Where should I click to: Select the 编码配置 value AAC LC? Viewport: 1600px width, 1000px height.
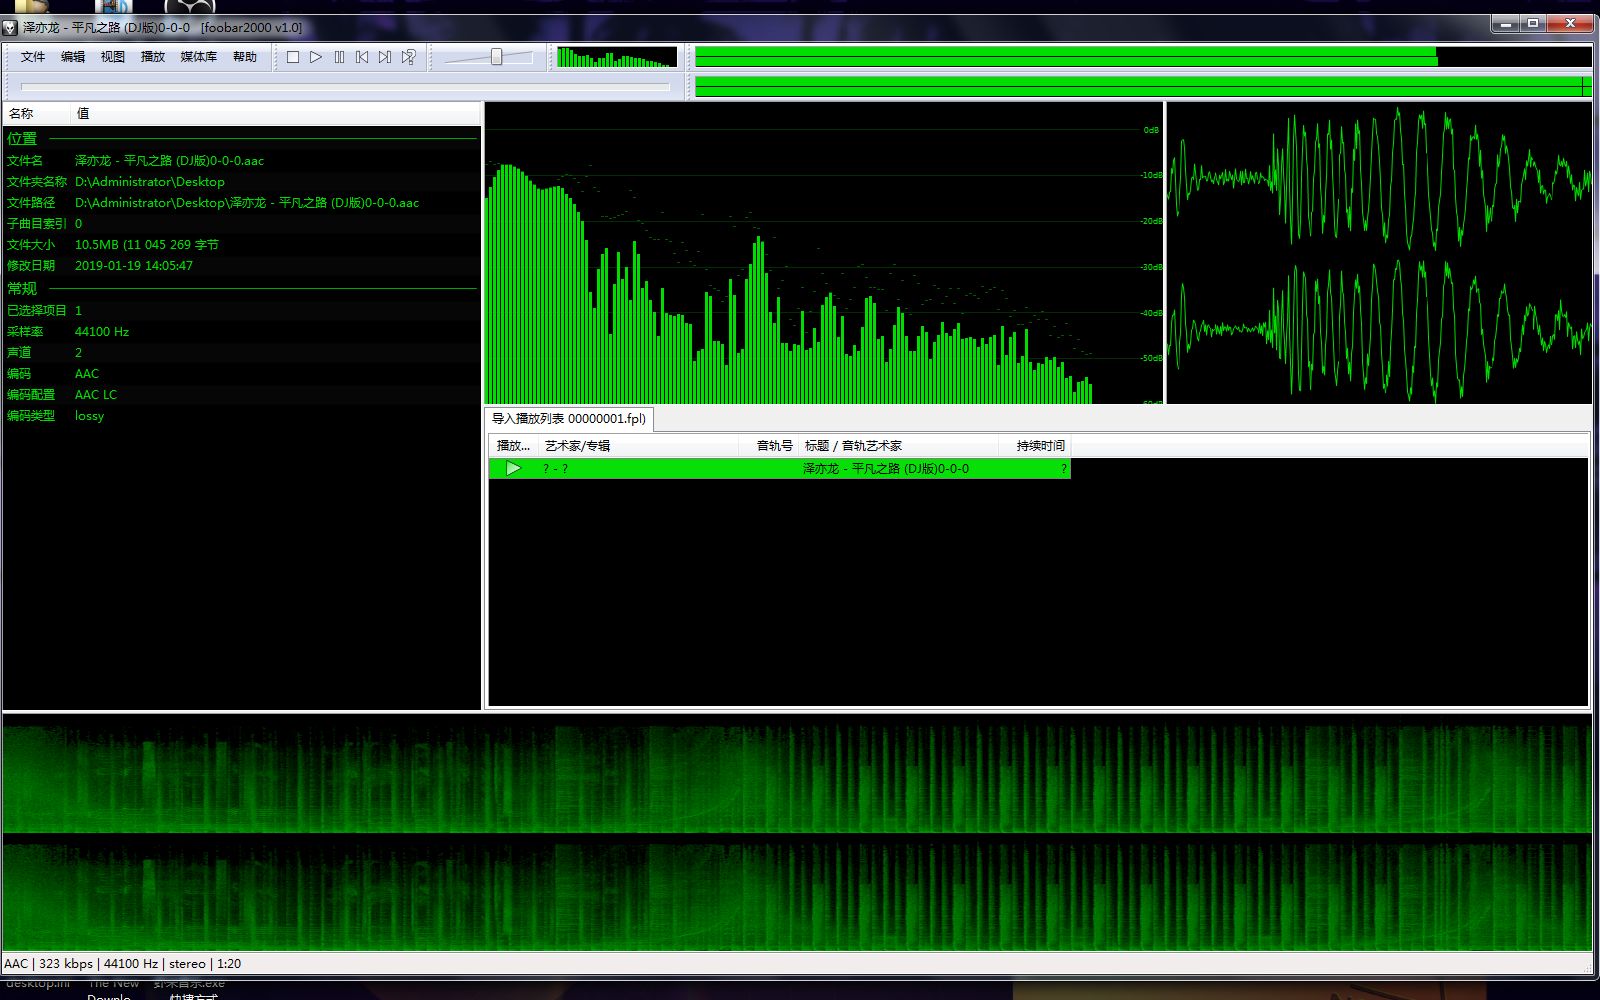pos(96,394)
